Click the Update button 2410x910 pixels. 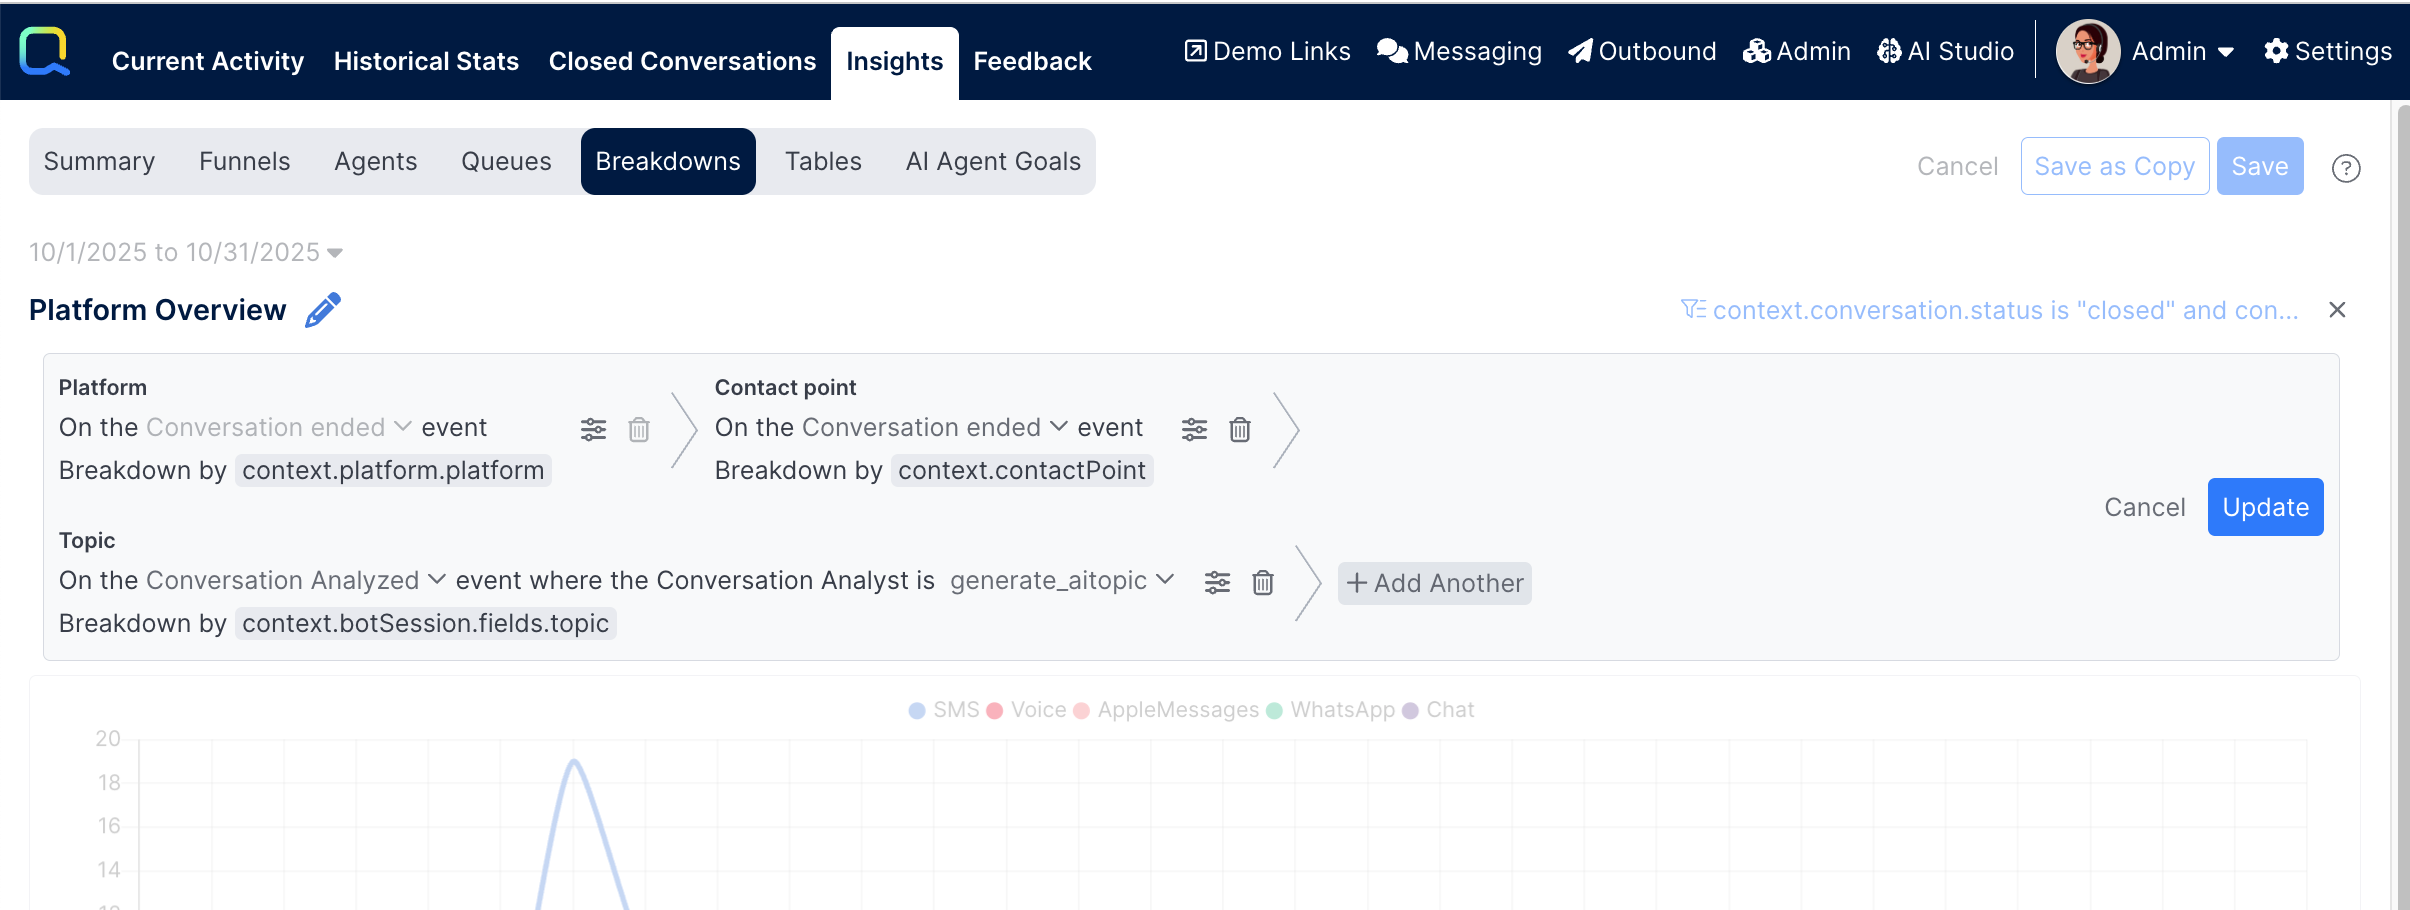(2266, 507)
